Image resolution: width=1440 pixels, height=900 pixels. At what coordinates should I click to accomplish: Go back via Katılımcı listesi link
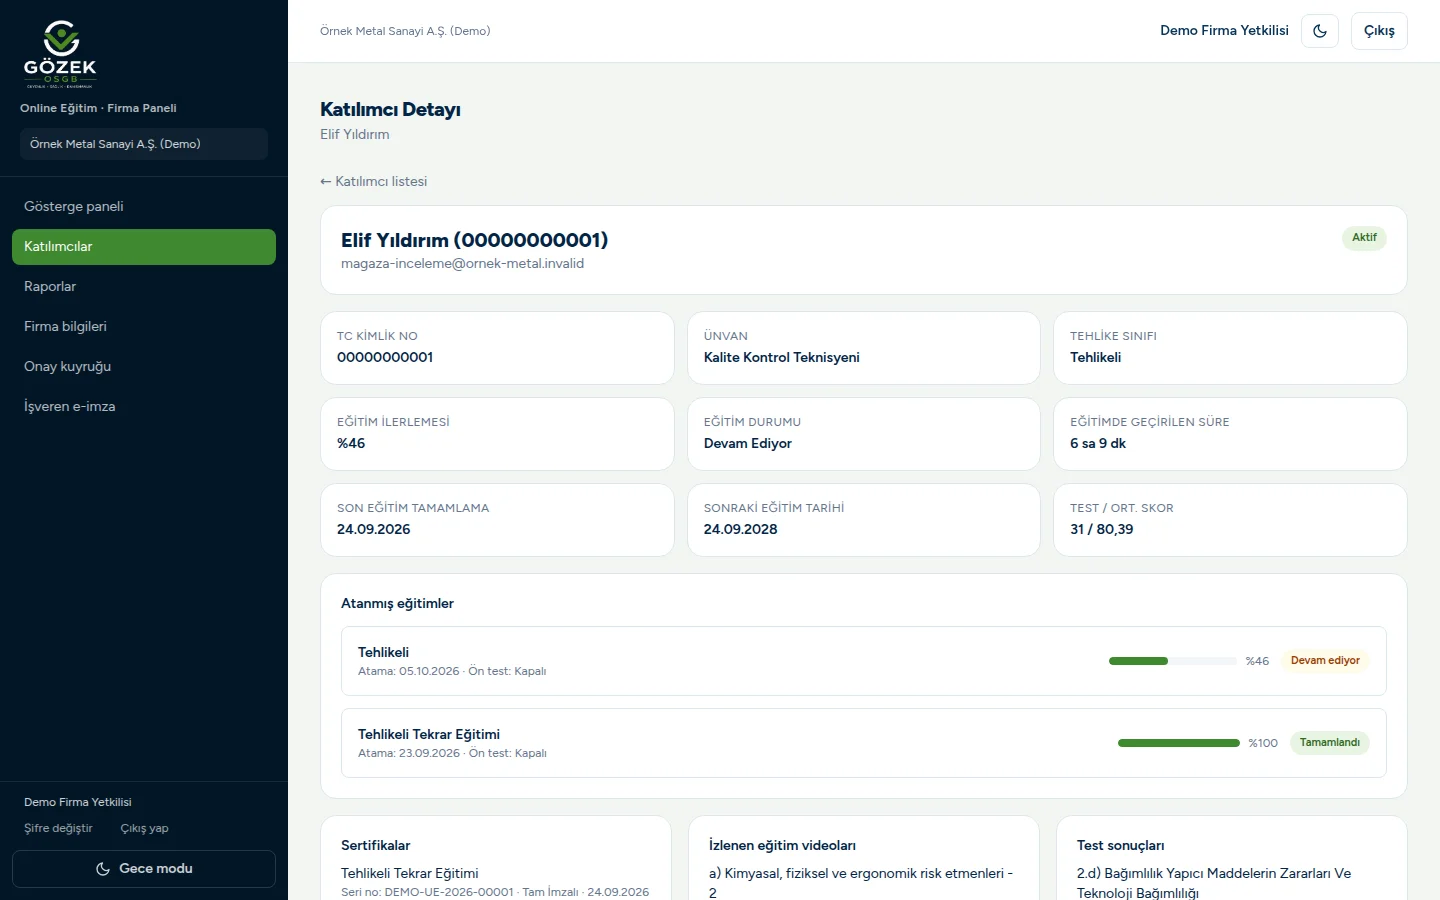[373, 181]
